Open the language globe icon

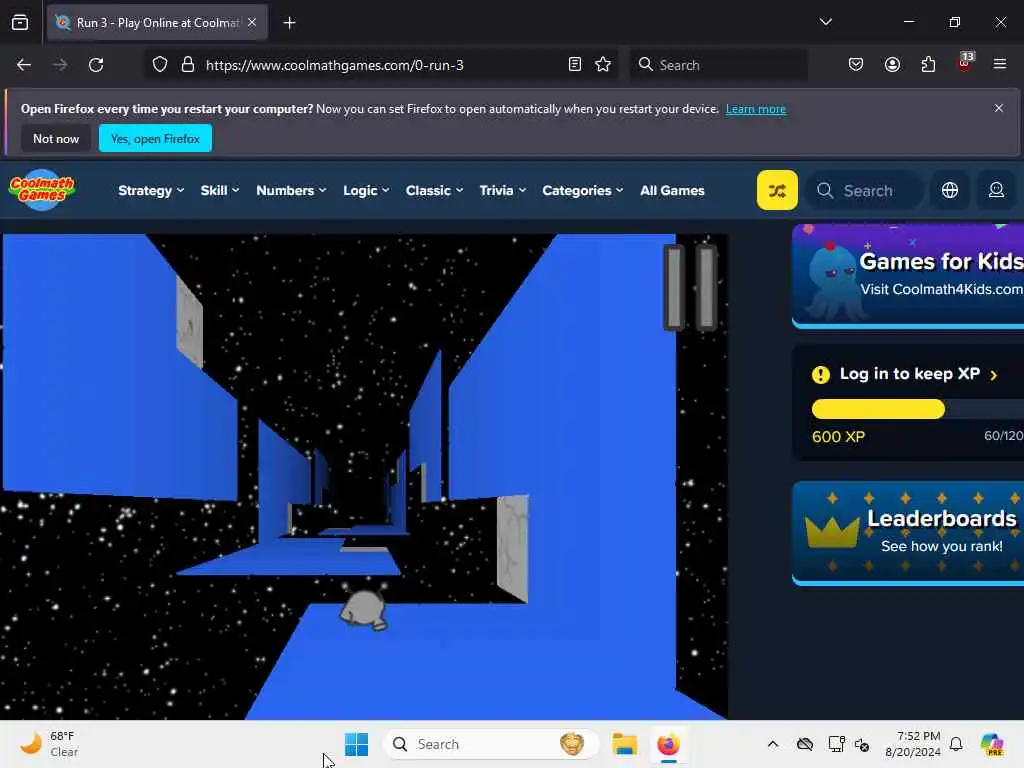coord(950,190)
